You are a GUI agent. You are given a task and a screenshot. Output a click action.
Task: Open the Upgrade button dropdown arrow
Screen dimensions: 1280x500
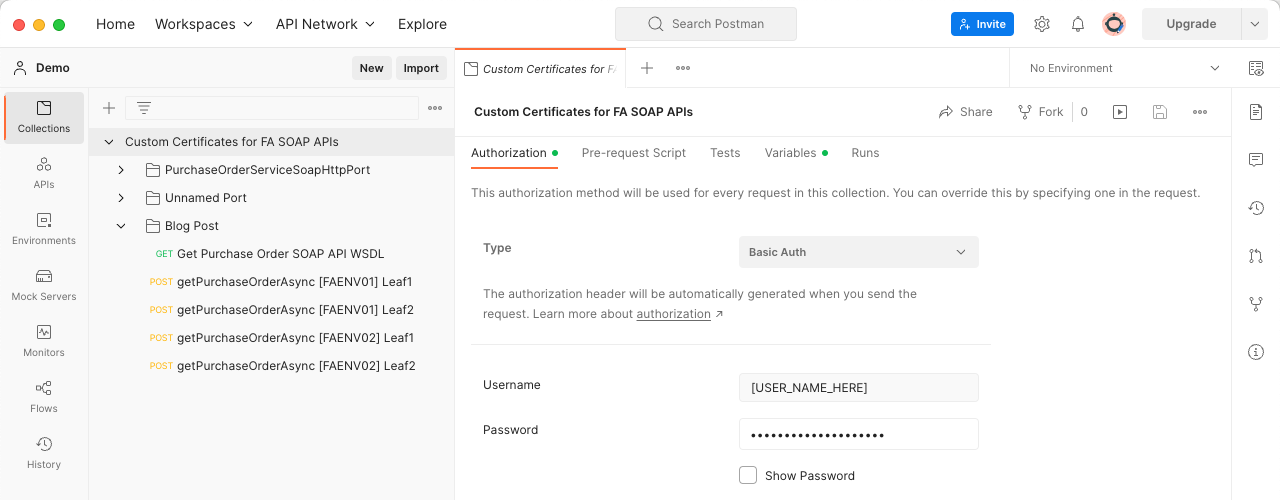click(x=1255, y=24)
